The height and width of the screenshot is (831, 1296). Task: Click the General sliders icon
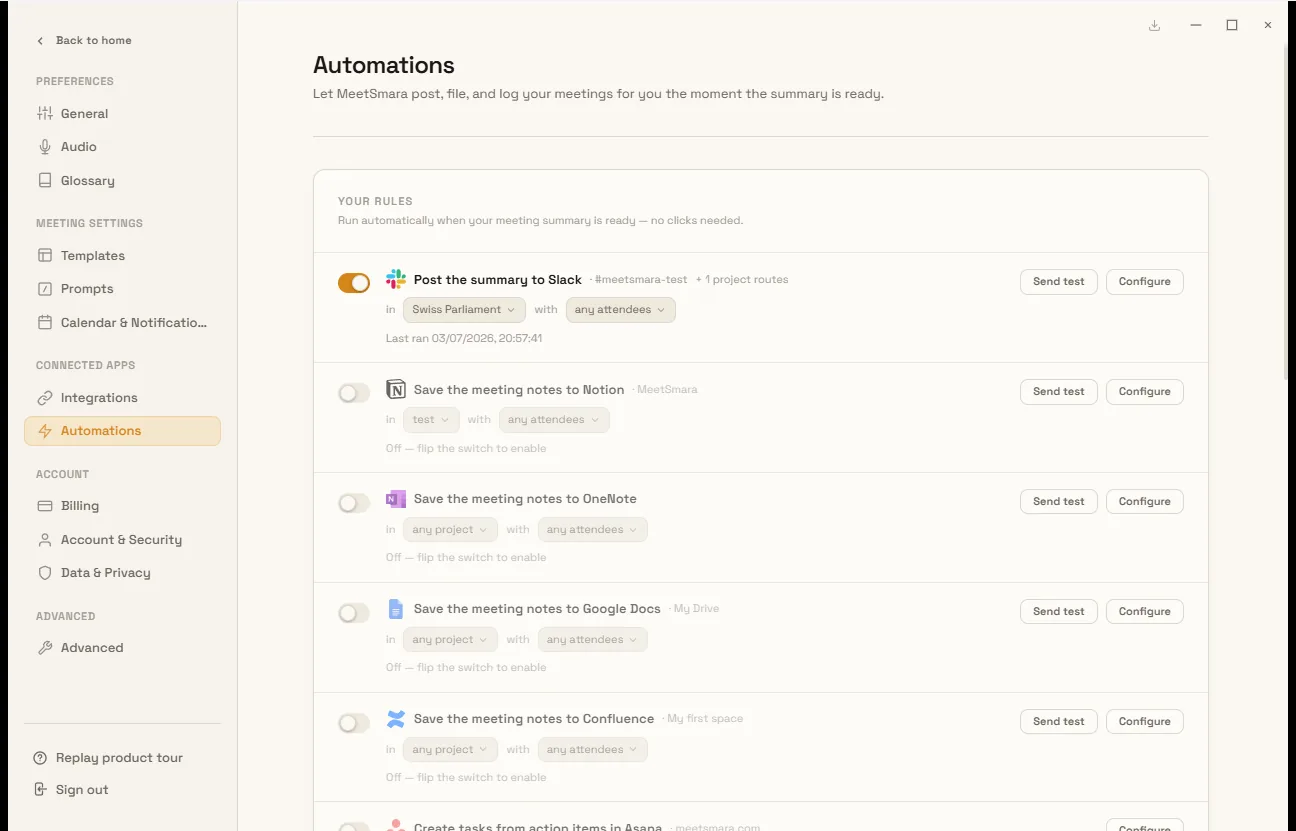pos(45,114)
